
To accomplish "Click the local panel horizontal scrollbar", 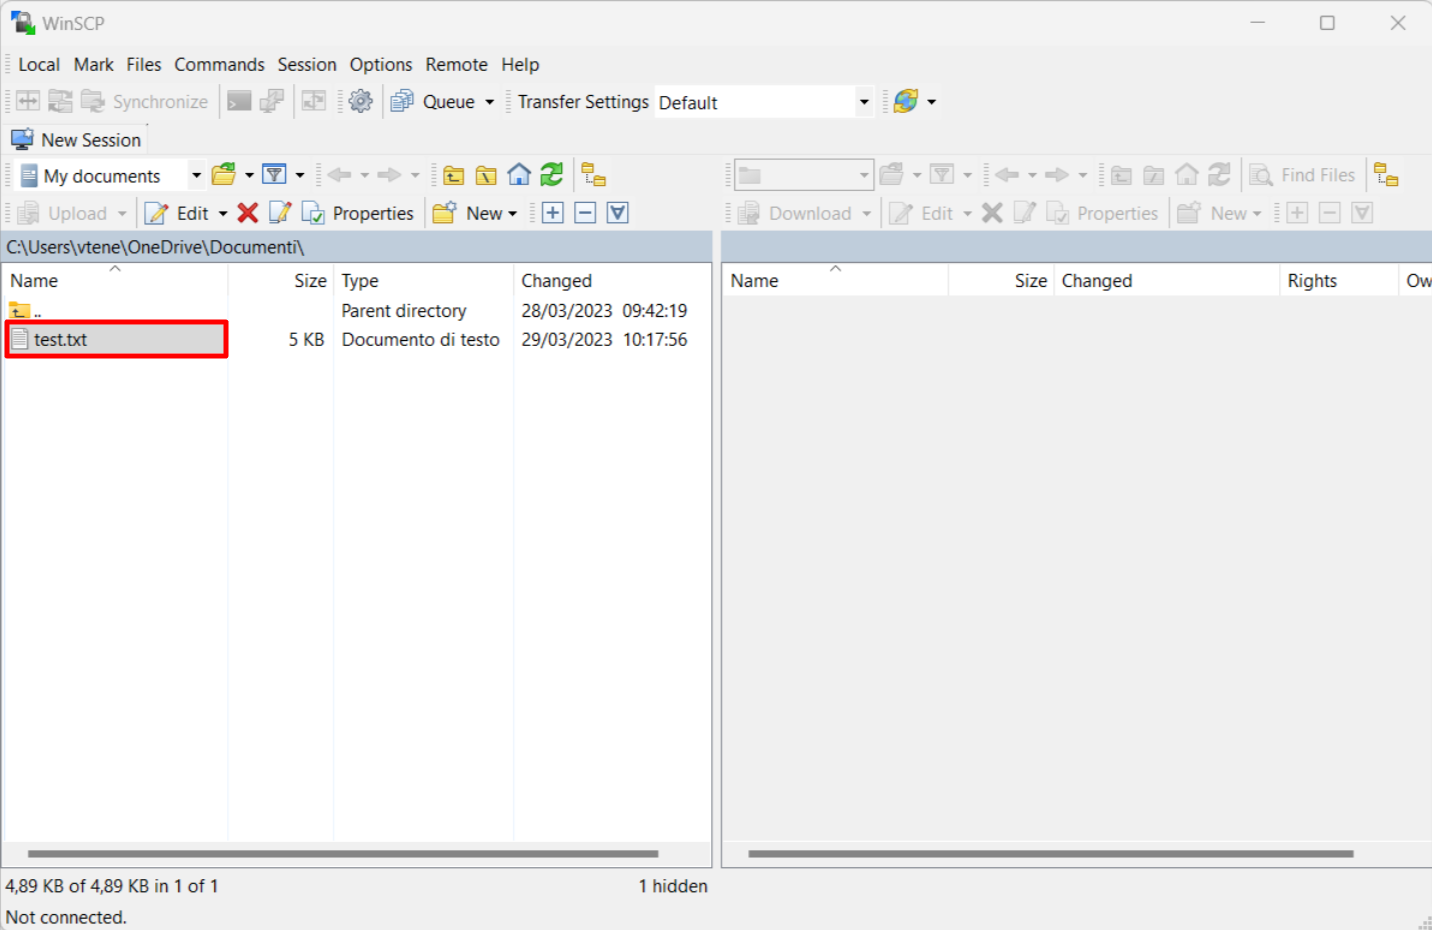I will [343, 854].
